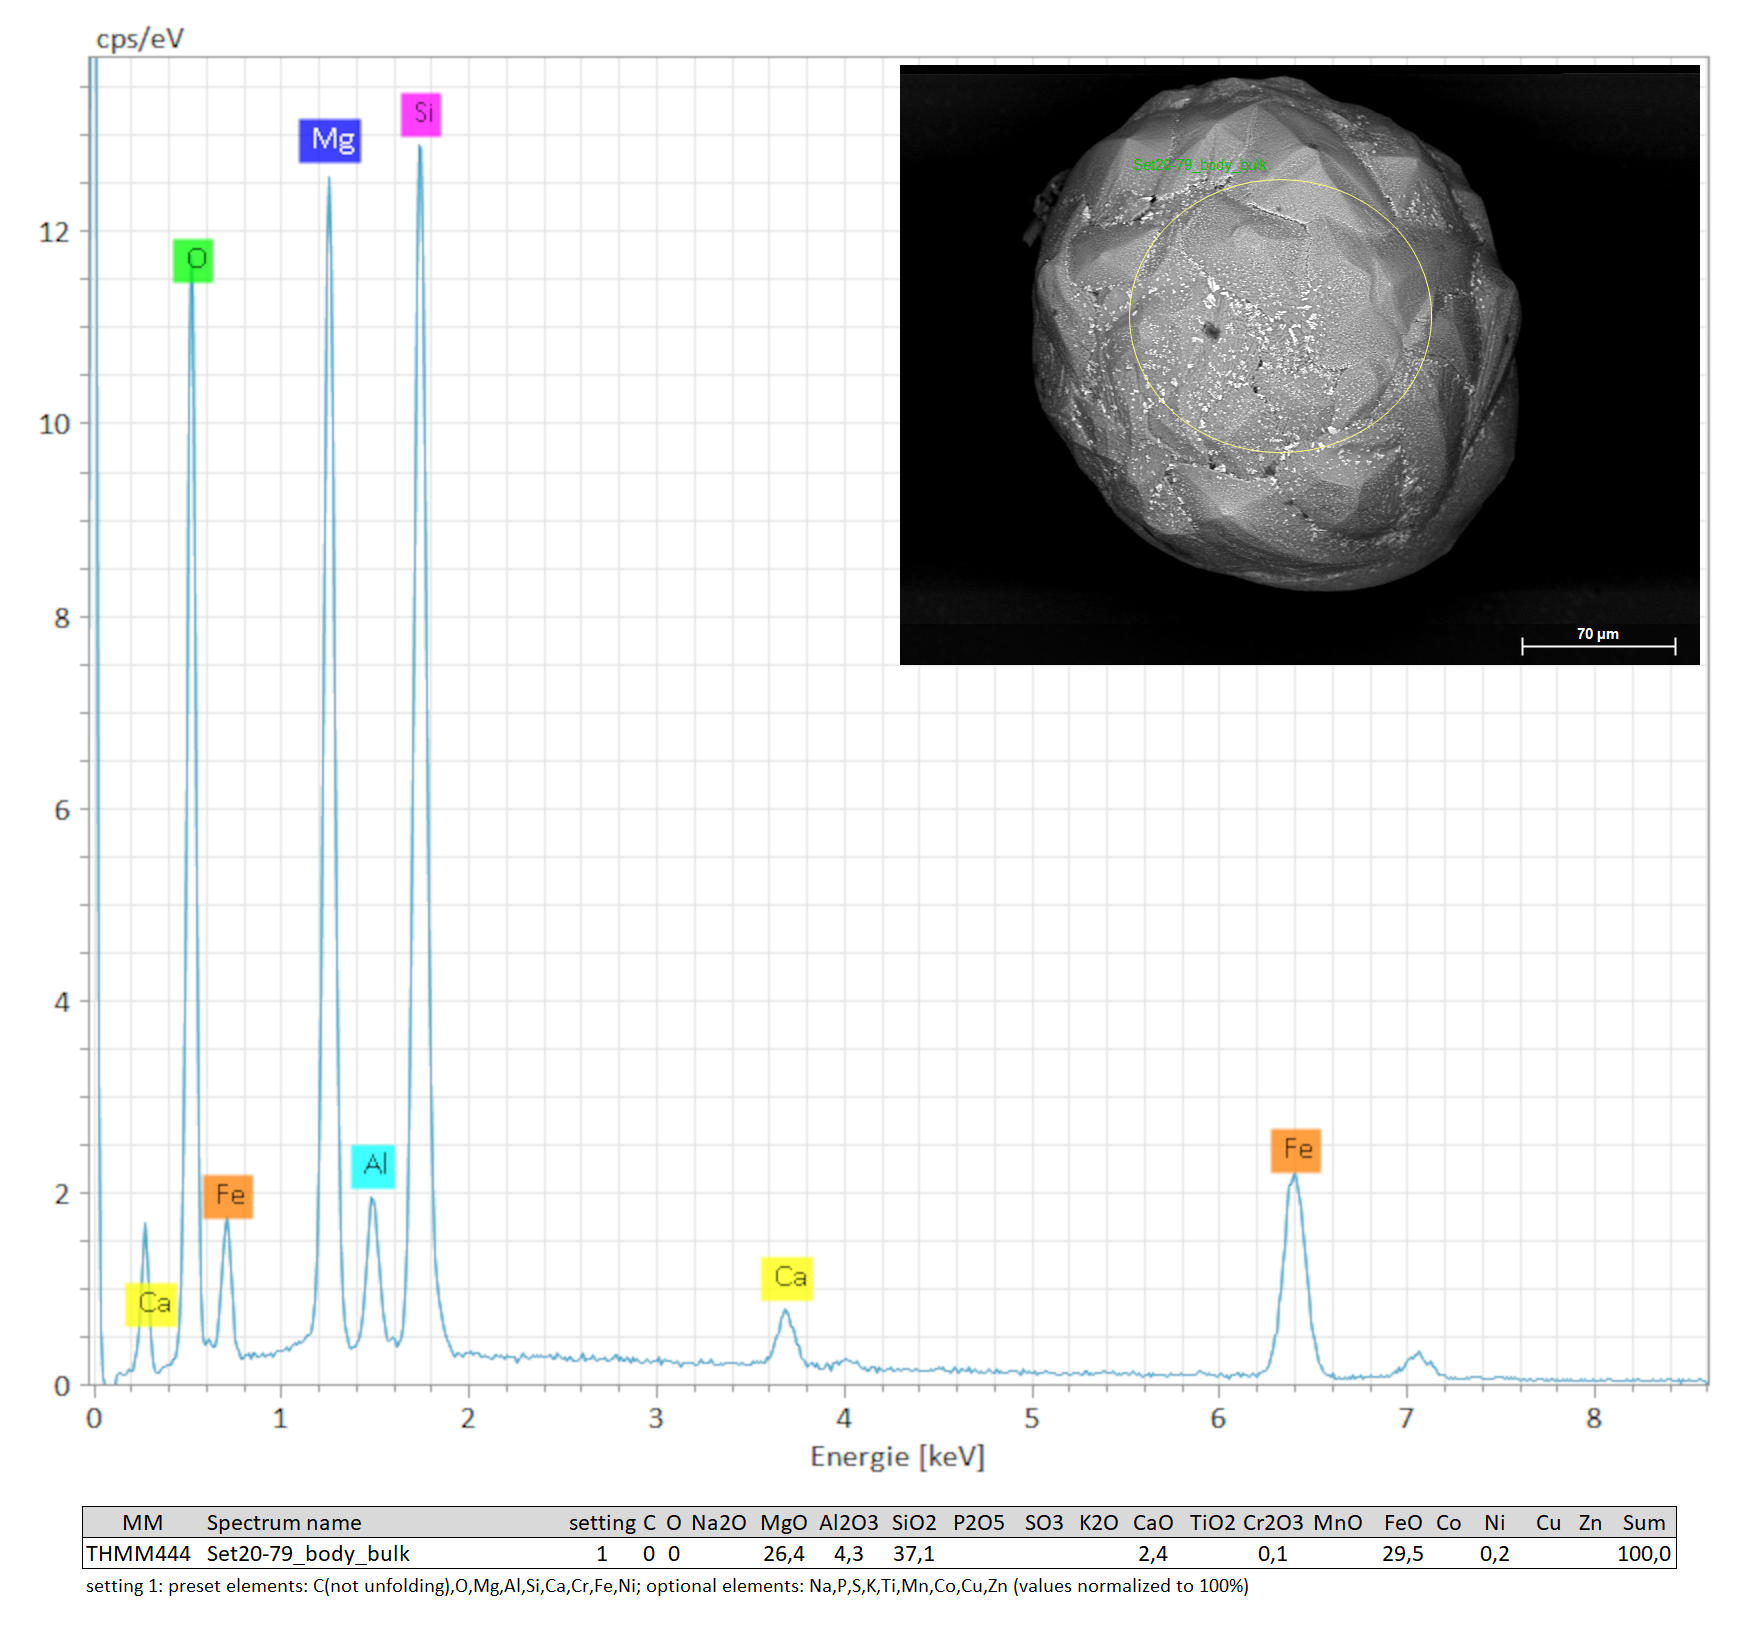
Task: Select the MgO value 26,4
Action: (x=783, y=1553)
